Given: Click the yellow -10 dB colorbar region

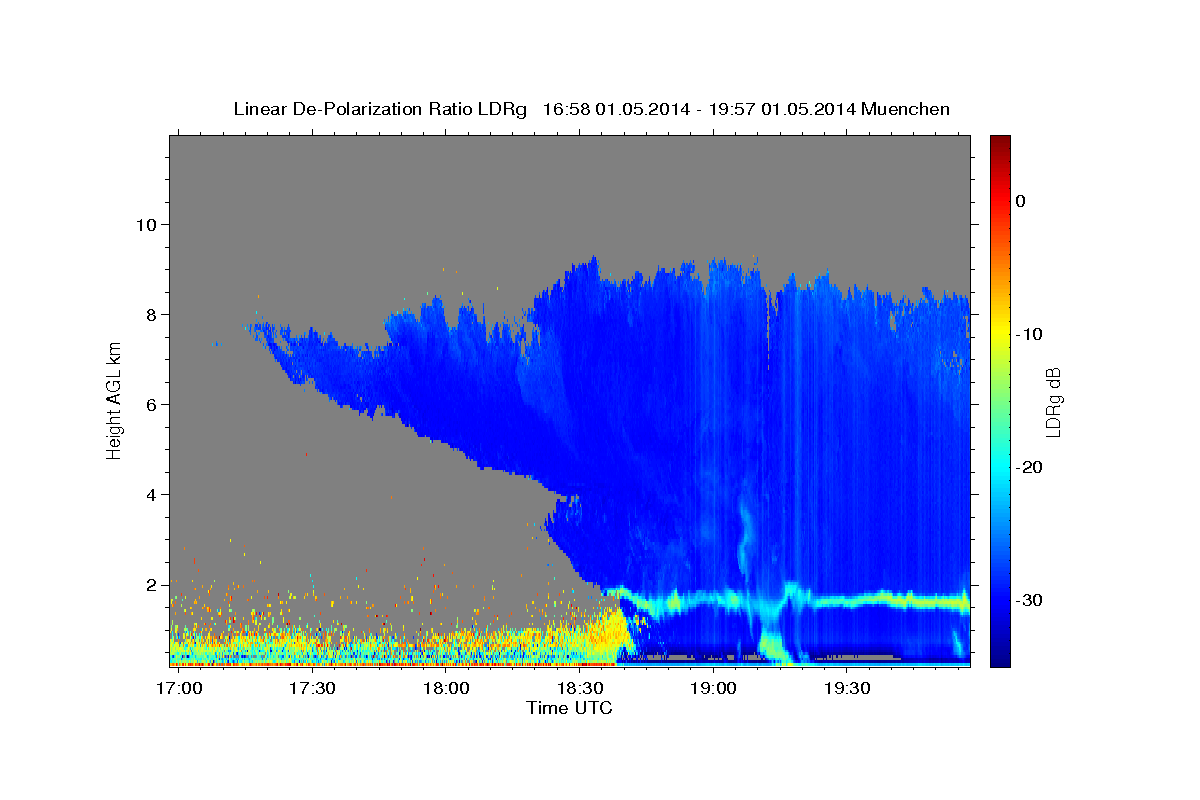Looking at the screenshot, I should pyautogui.click(x=1000, y=334).
